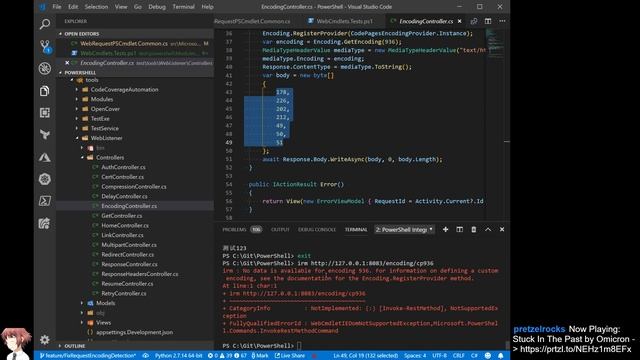The height and width of the screenshot is (360, 640).
Task: Change language mode C# in status bar
Action: click(x=474, y=356)
